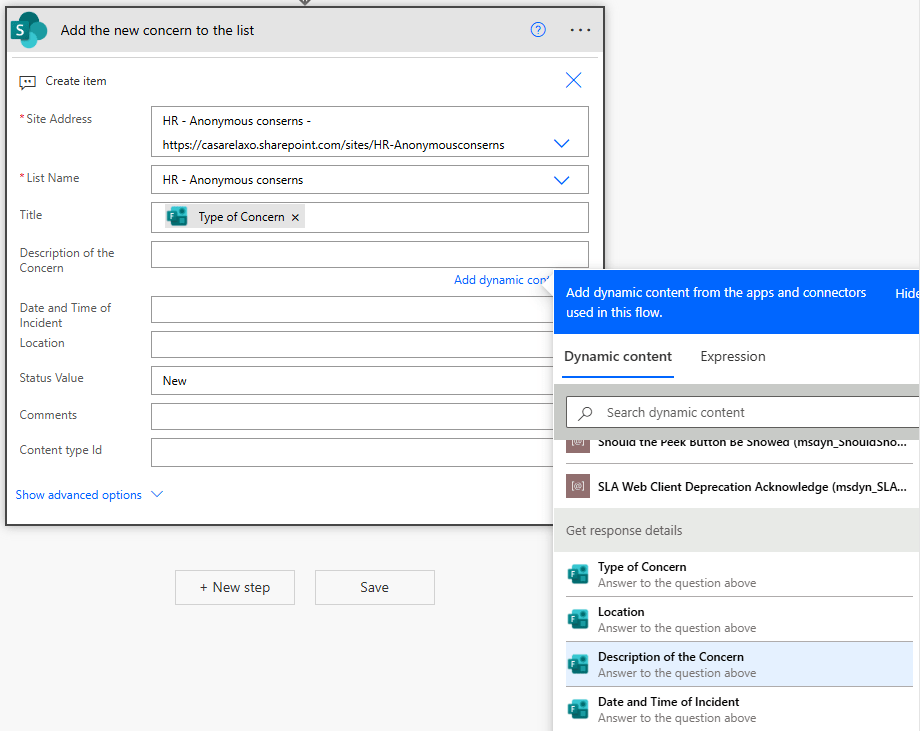
Task: Click the New step button
Action: [x=235, y=588]
